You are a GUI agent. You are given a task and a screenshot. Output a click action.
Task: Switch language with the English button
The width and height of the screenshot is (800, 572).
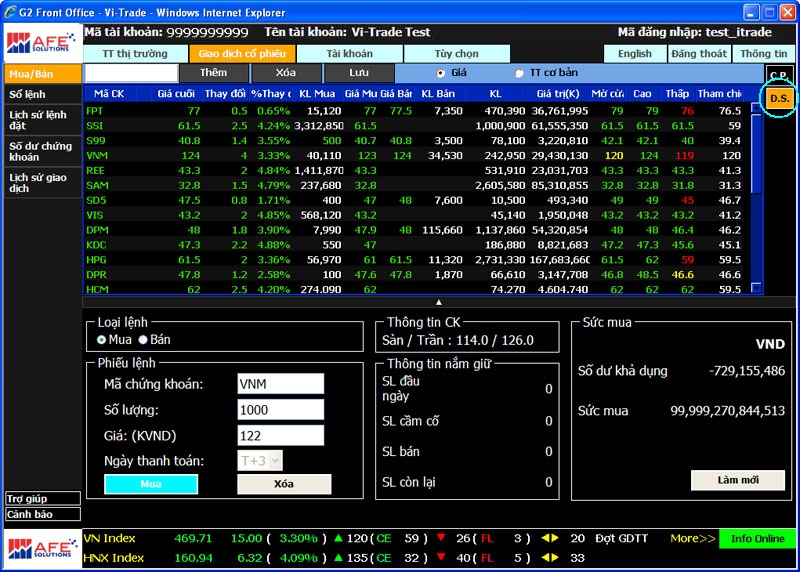click(x=635, y=54)
